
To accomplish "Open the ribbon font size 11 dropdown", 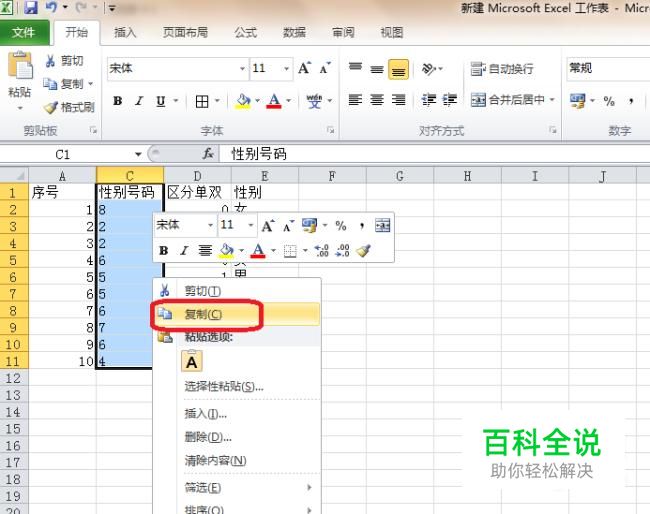I will 286,68.
